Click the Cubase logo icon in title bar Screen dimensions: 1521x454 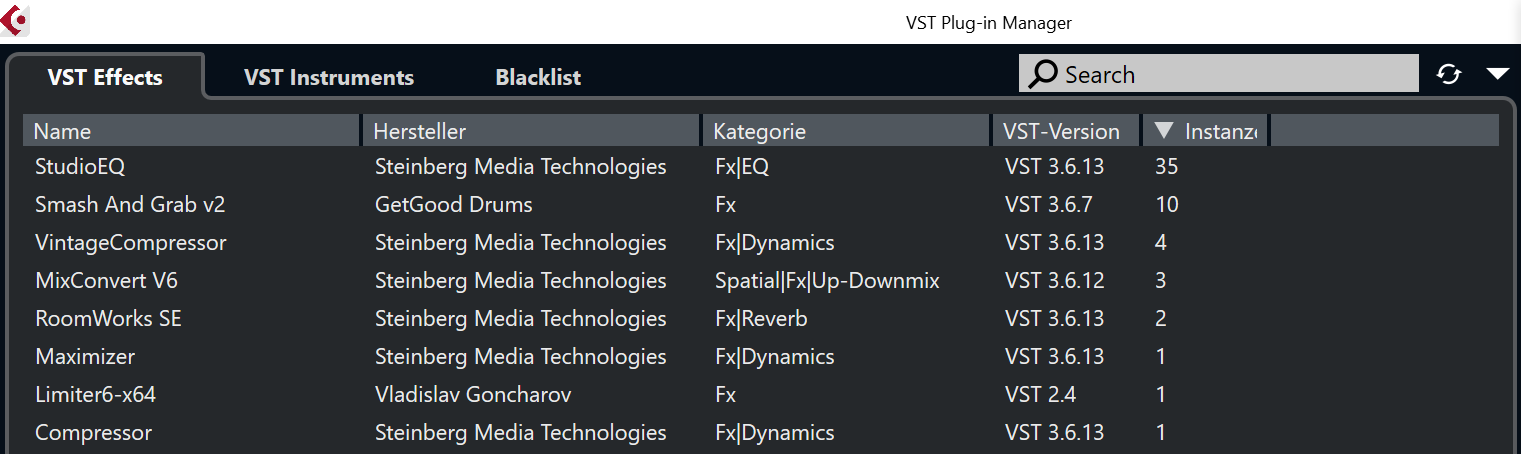15,20
